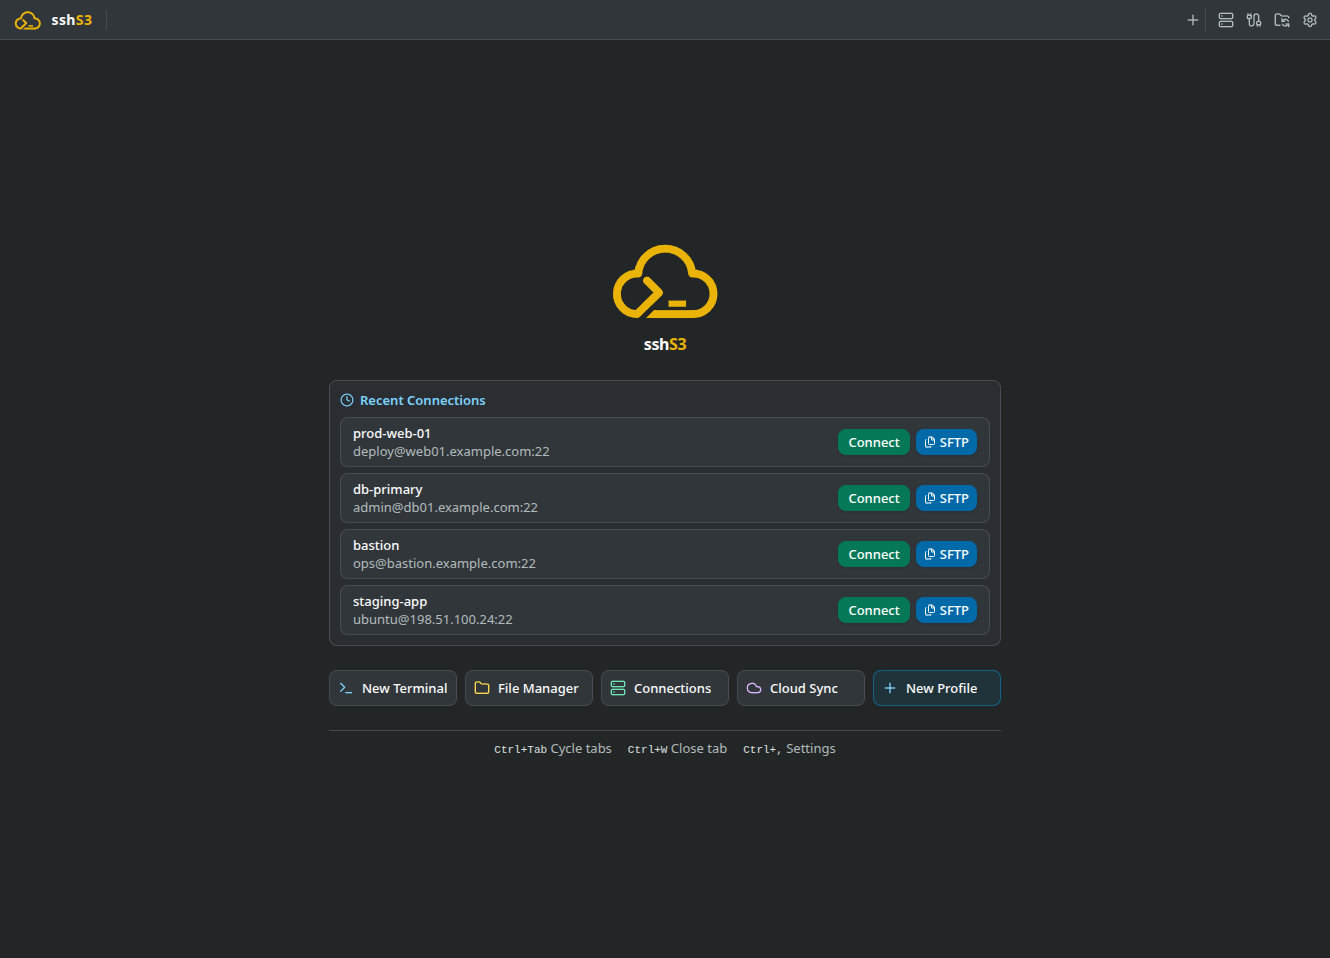Connect to staging-app
Screen dimensions: 1330x958
click(x=874, y=610)
